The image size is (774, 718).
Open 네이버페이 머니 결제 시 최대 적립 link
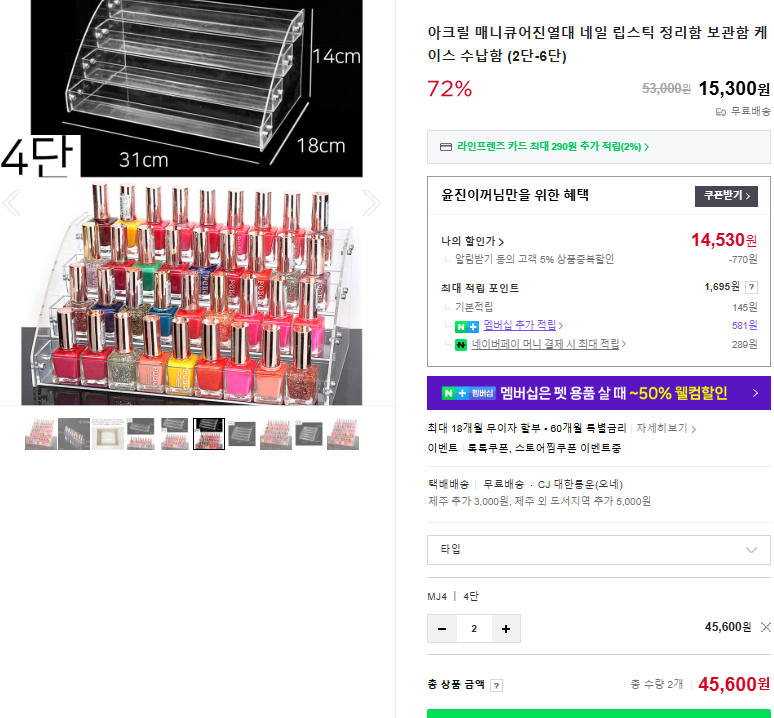point(548,344)
